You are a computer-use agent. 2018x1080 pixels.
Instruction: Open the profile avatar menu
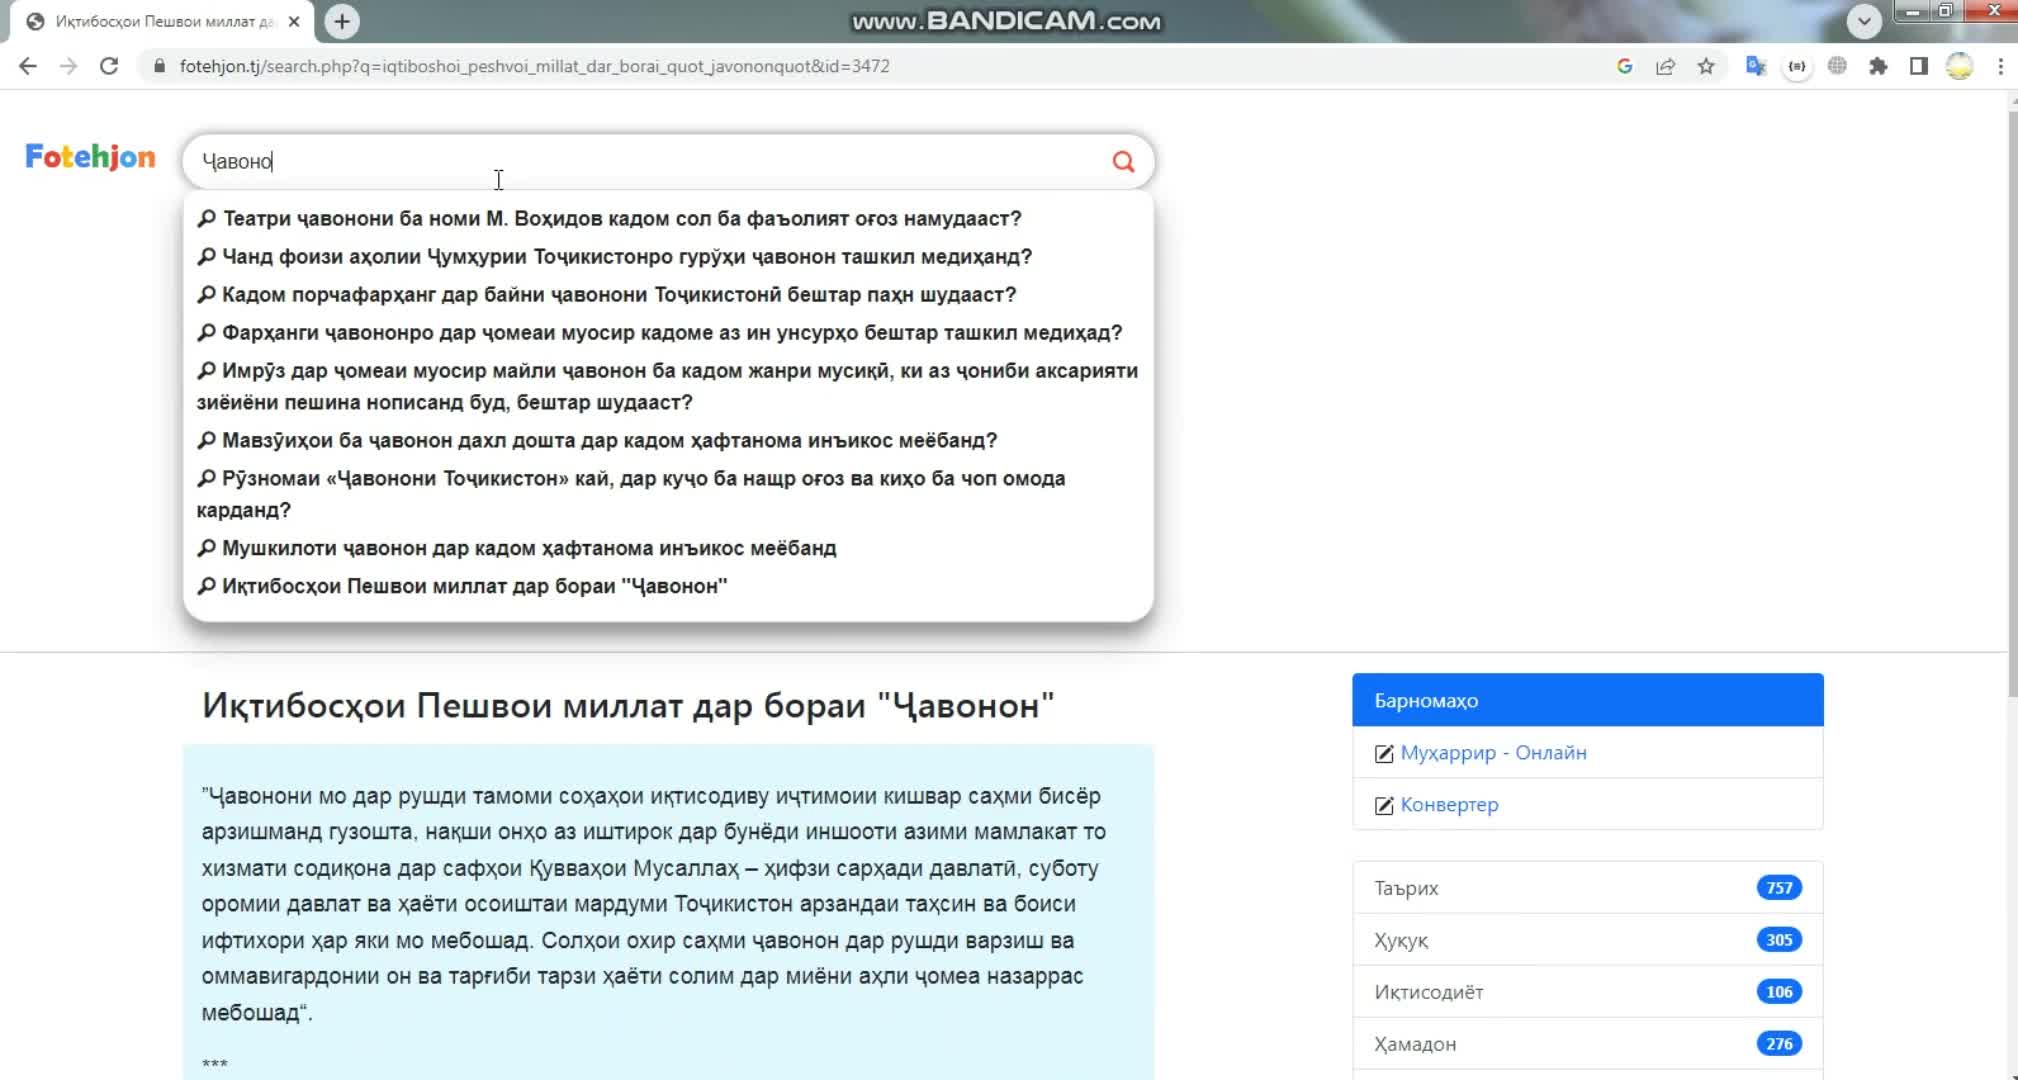click(x=1959, y=66)
